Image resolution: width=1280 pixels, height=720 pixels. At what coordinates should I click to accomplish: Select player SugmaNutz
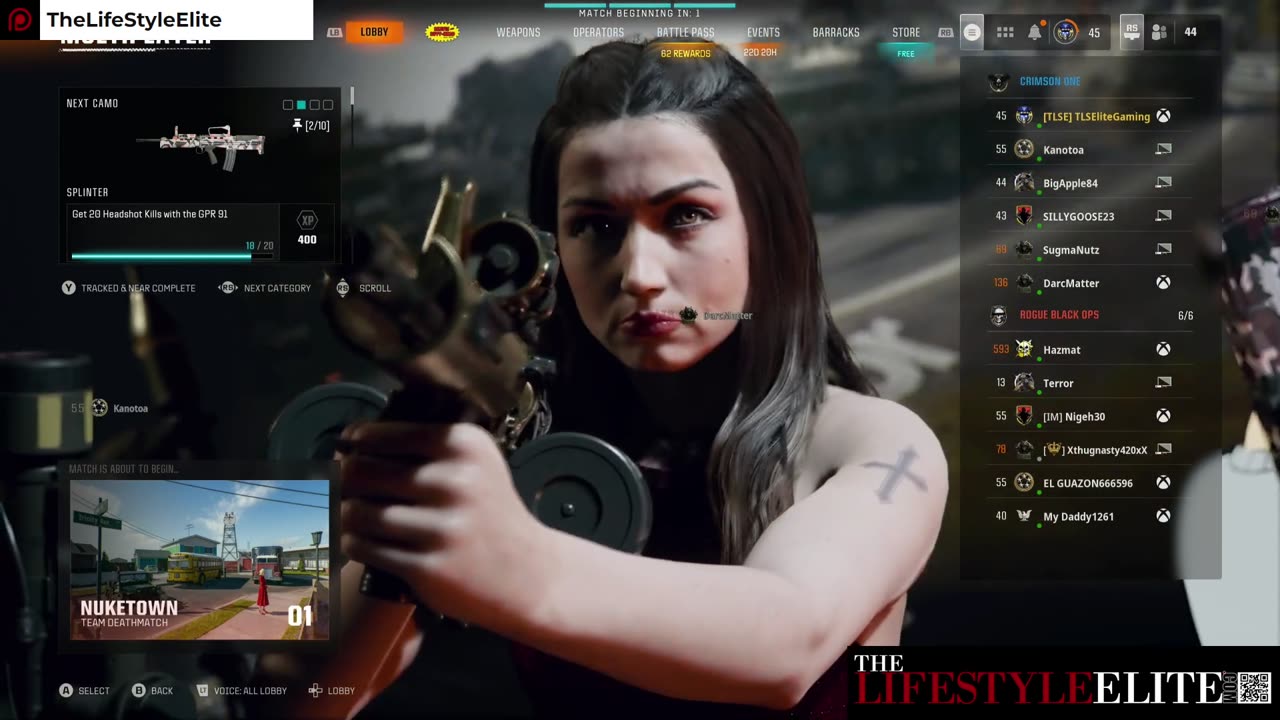(x=1090, y=249)
